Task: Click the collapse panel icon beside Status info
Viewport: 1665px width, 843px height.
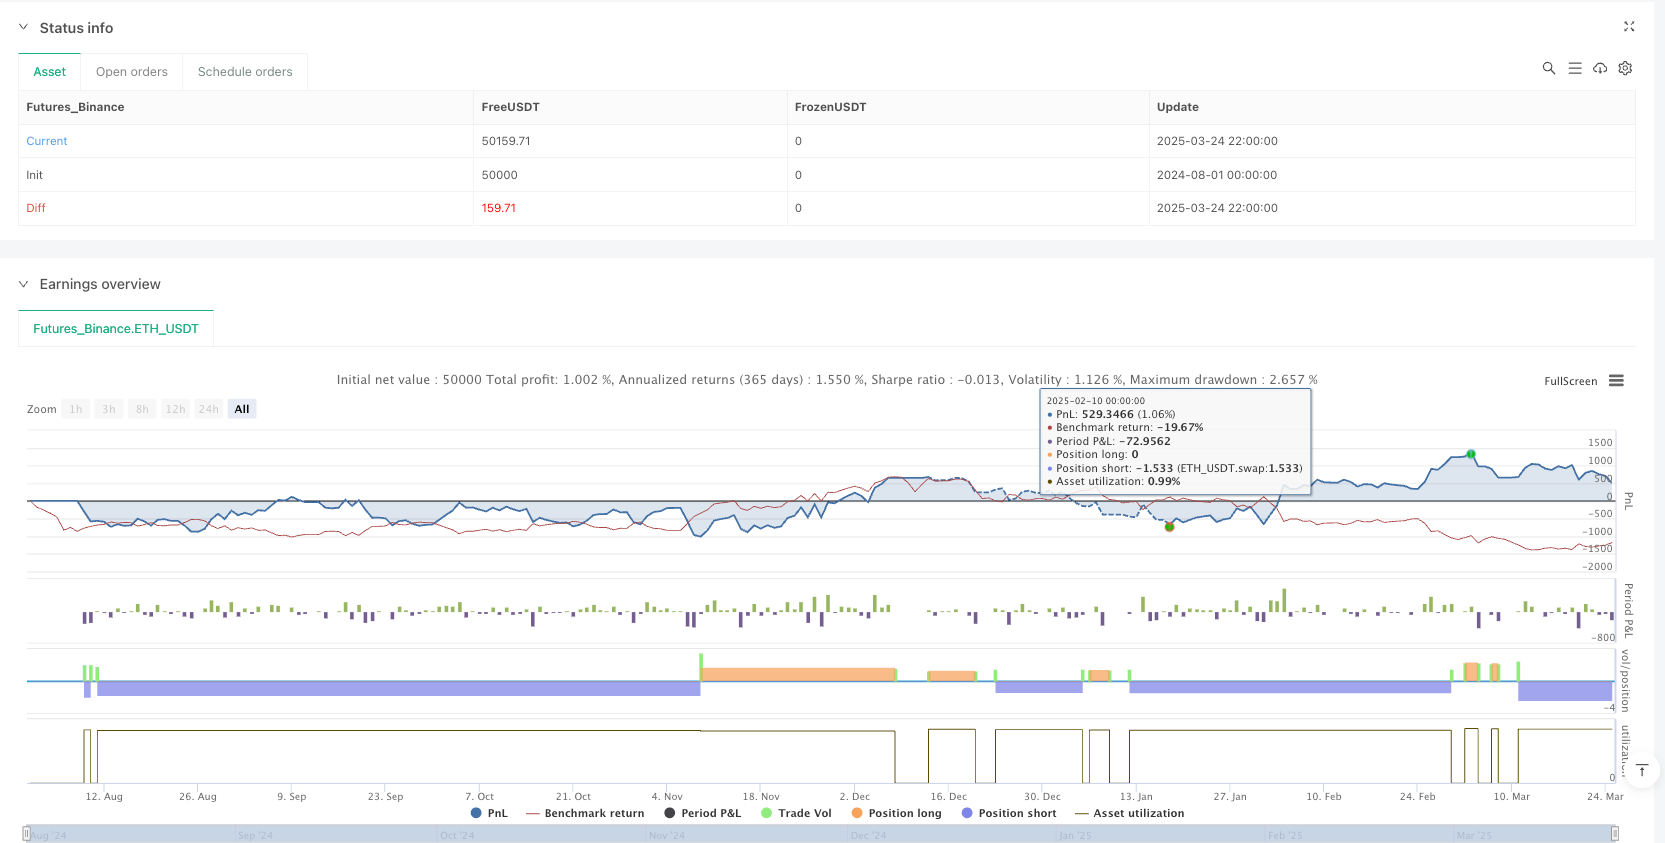Action: [1629, 27]
